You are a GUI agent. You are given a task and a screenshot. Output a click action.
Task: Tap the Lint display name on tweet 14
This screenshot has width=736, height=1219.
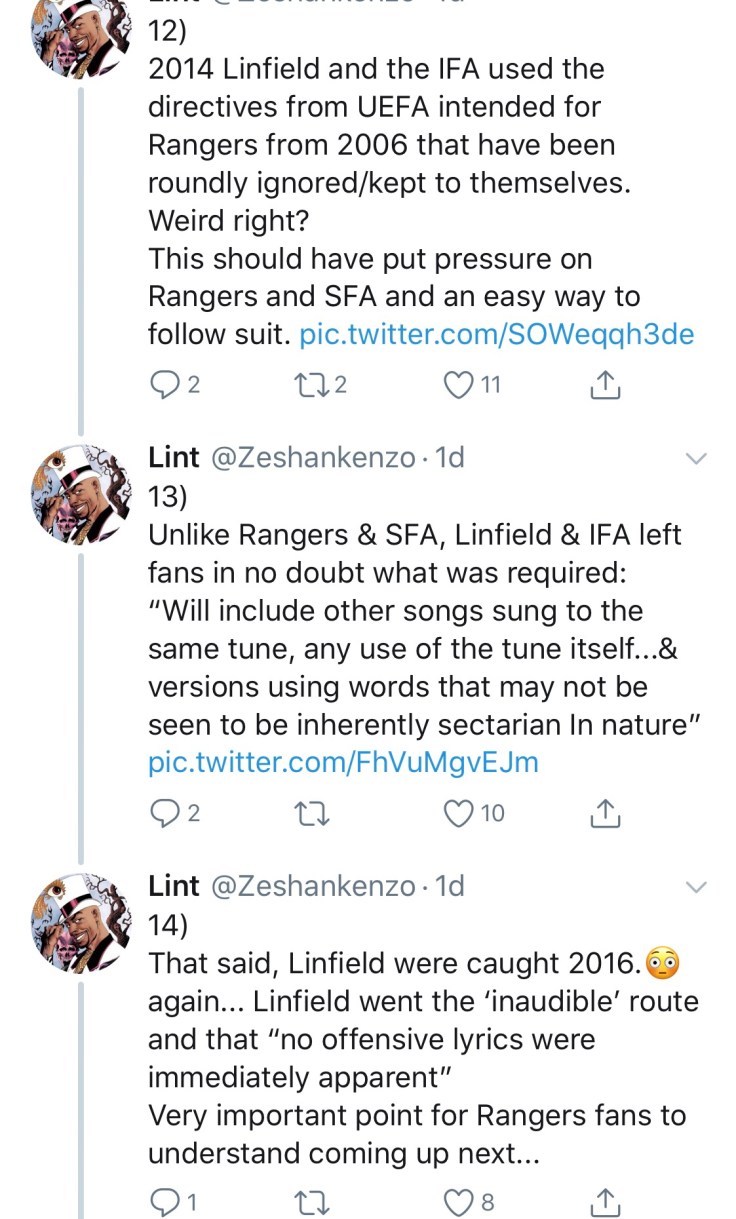[174, 886]
